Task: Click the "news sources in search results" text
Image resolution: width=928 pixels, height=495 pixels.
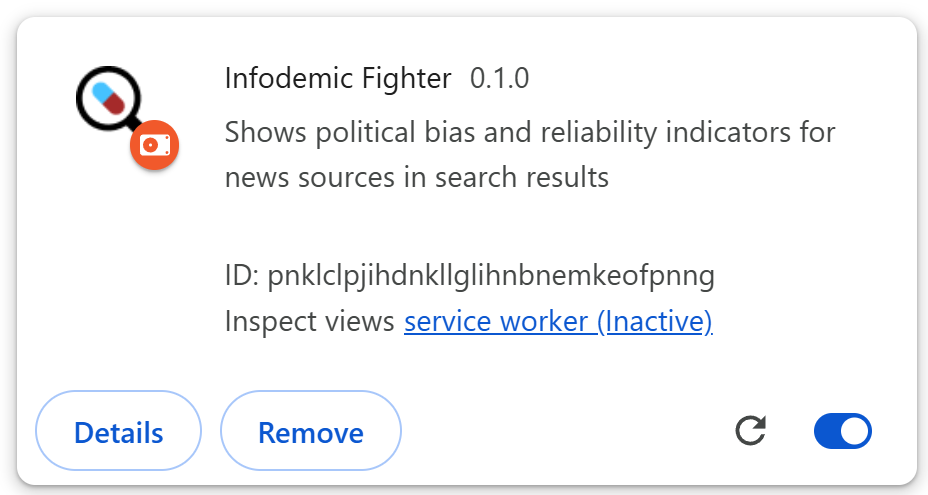Action: [416, 178]
